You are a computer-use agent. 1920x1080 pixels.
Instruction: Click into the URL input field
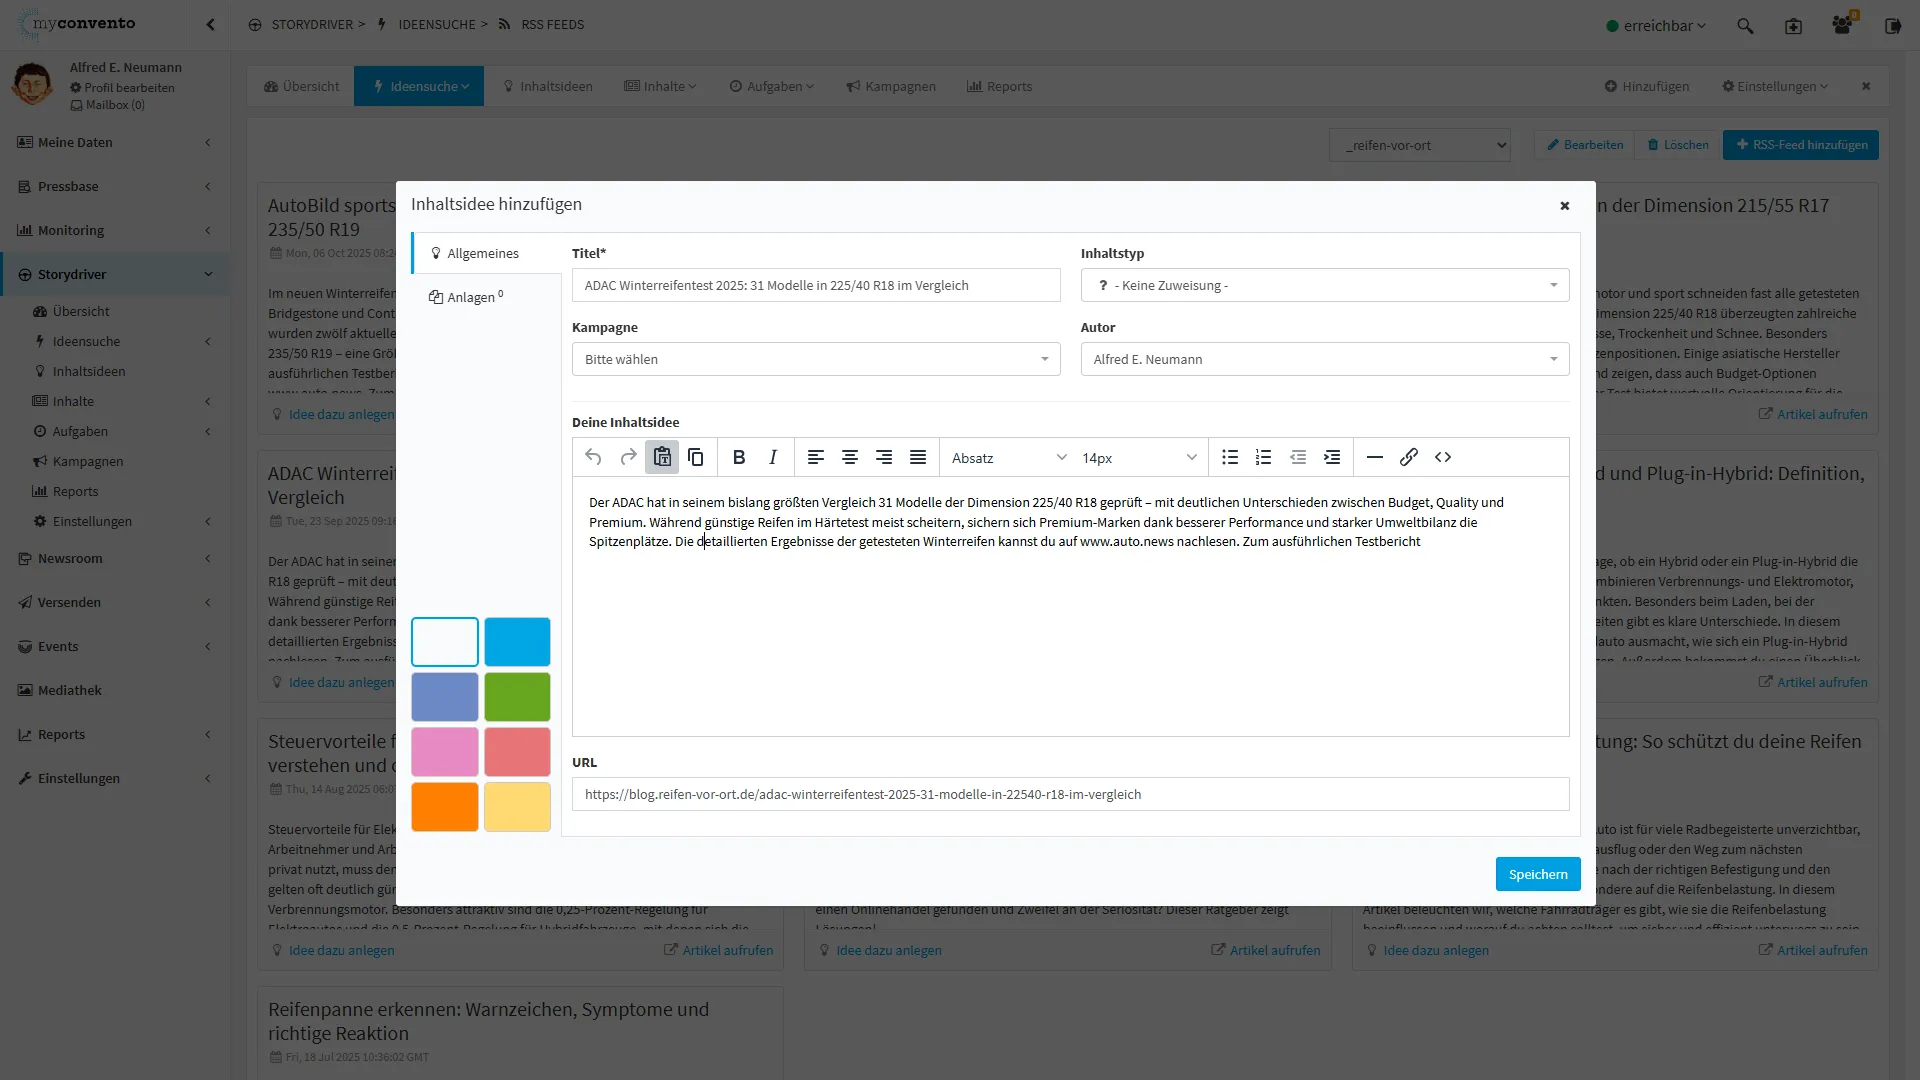pos(1070,794)
